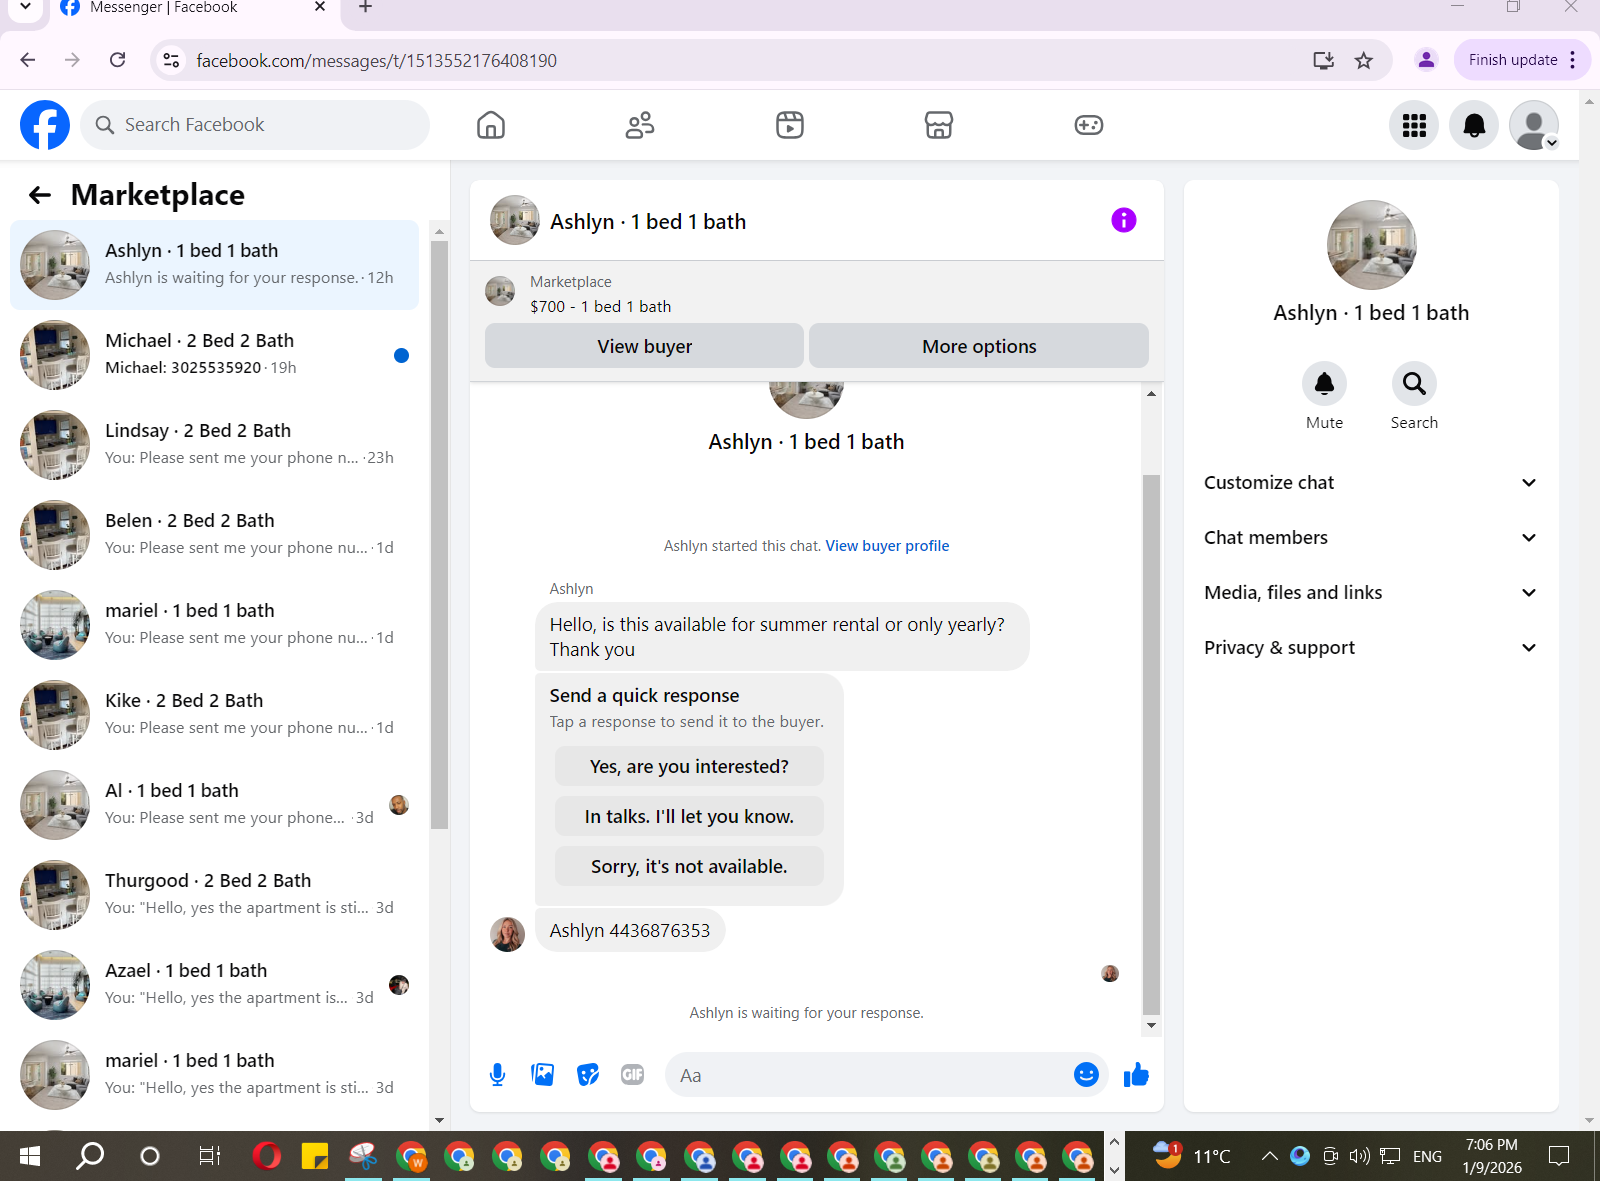Click the browser address bar URL
The image size is (1600, 1181).
(376, 60)
